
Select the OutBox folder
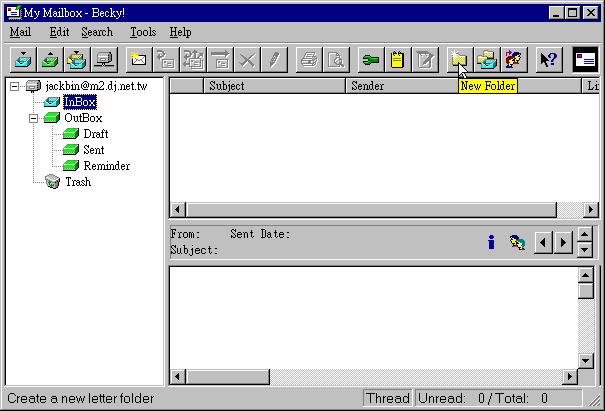click(x=83, y=118)
